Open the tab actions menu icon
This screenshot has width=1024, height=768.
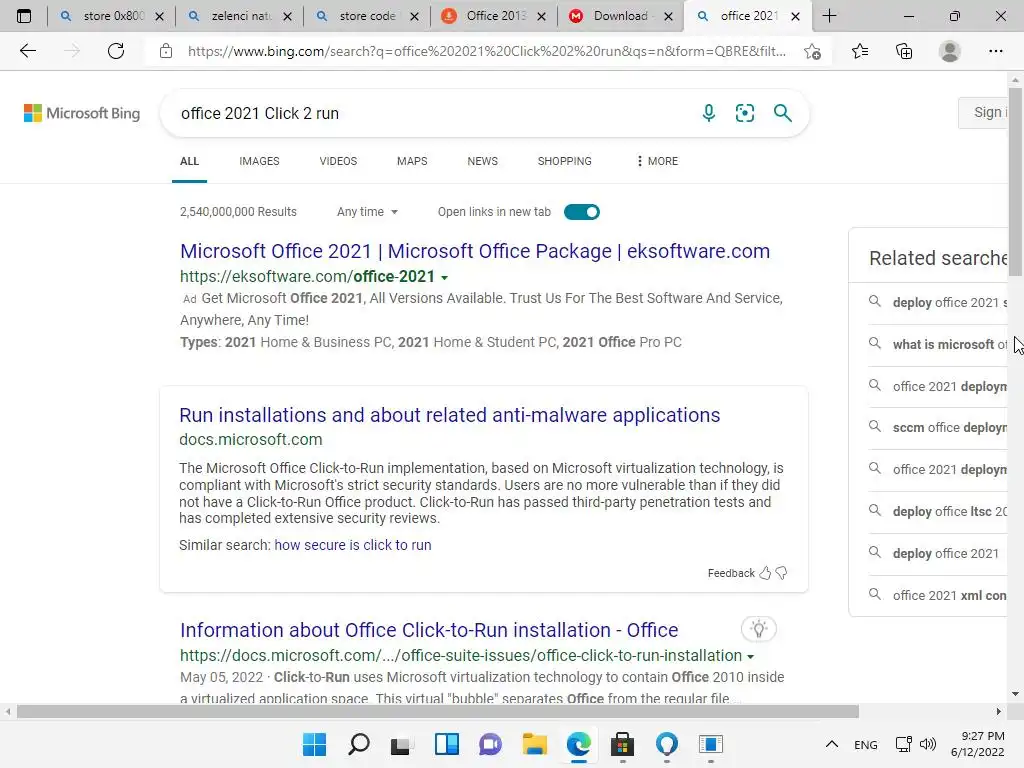coord(24,16)
